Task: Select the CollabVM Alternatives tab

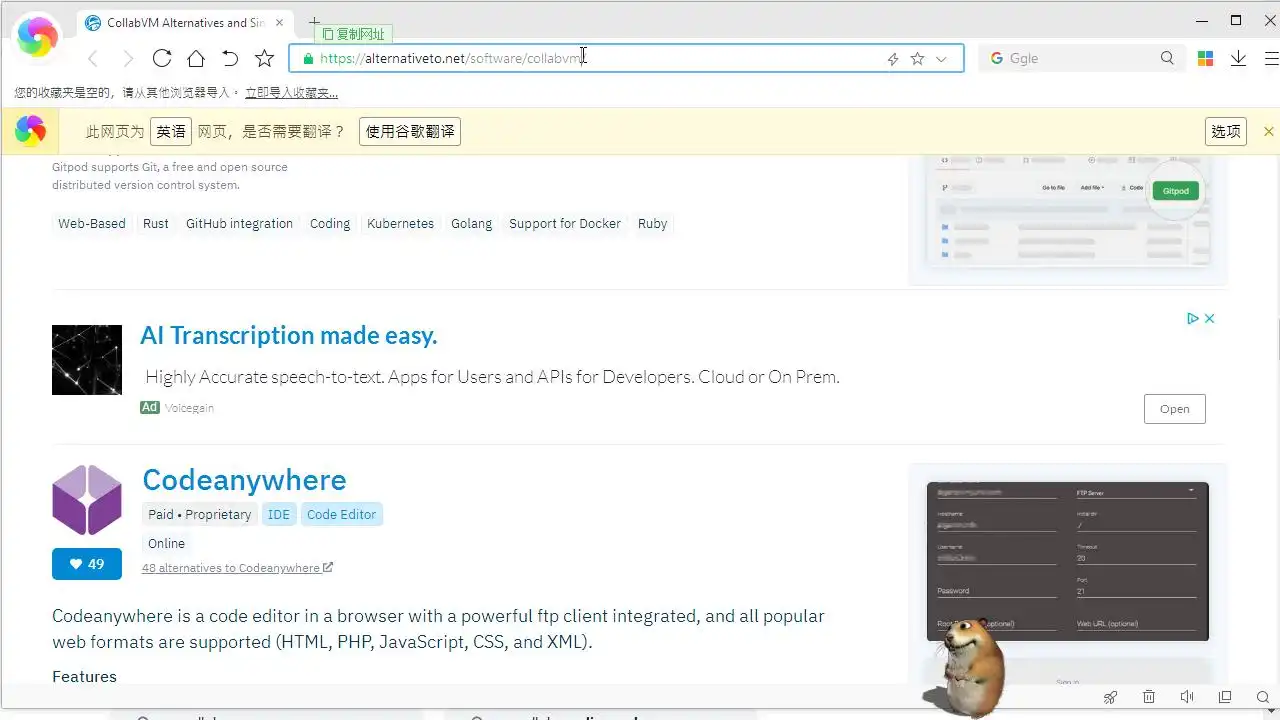Action: 186,22
